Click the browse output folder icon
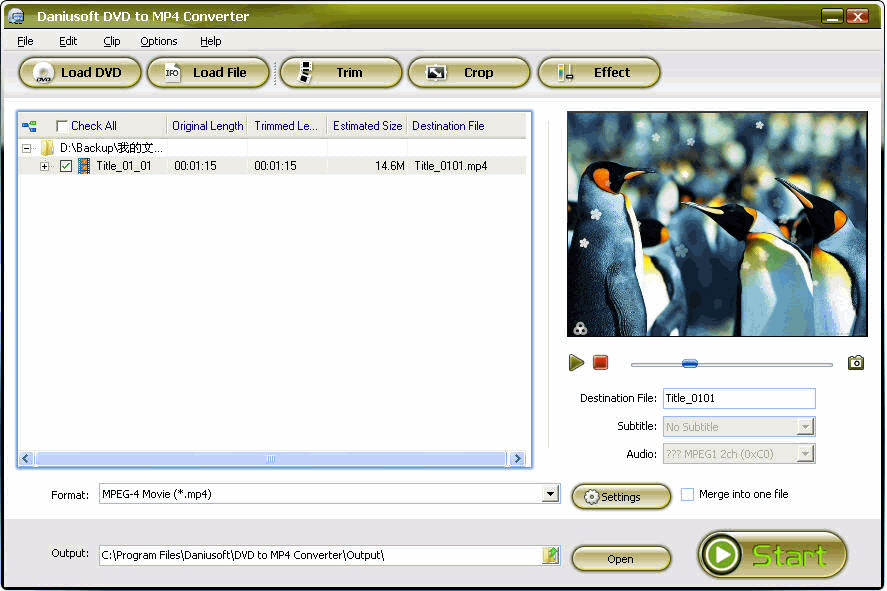 (550, 555)
